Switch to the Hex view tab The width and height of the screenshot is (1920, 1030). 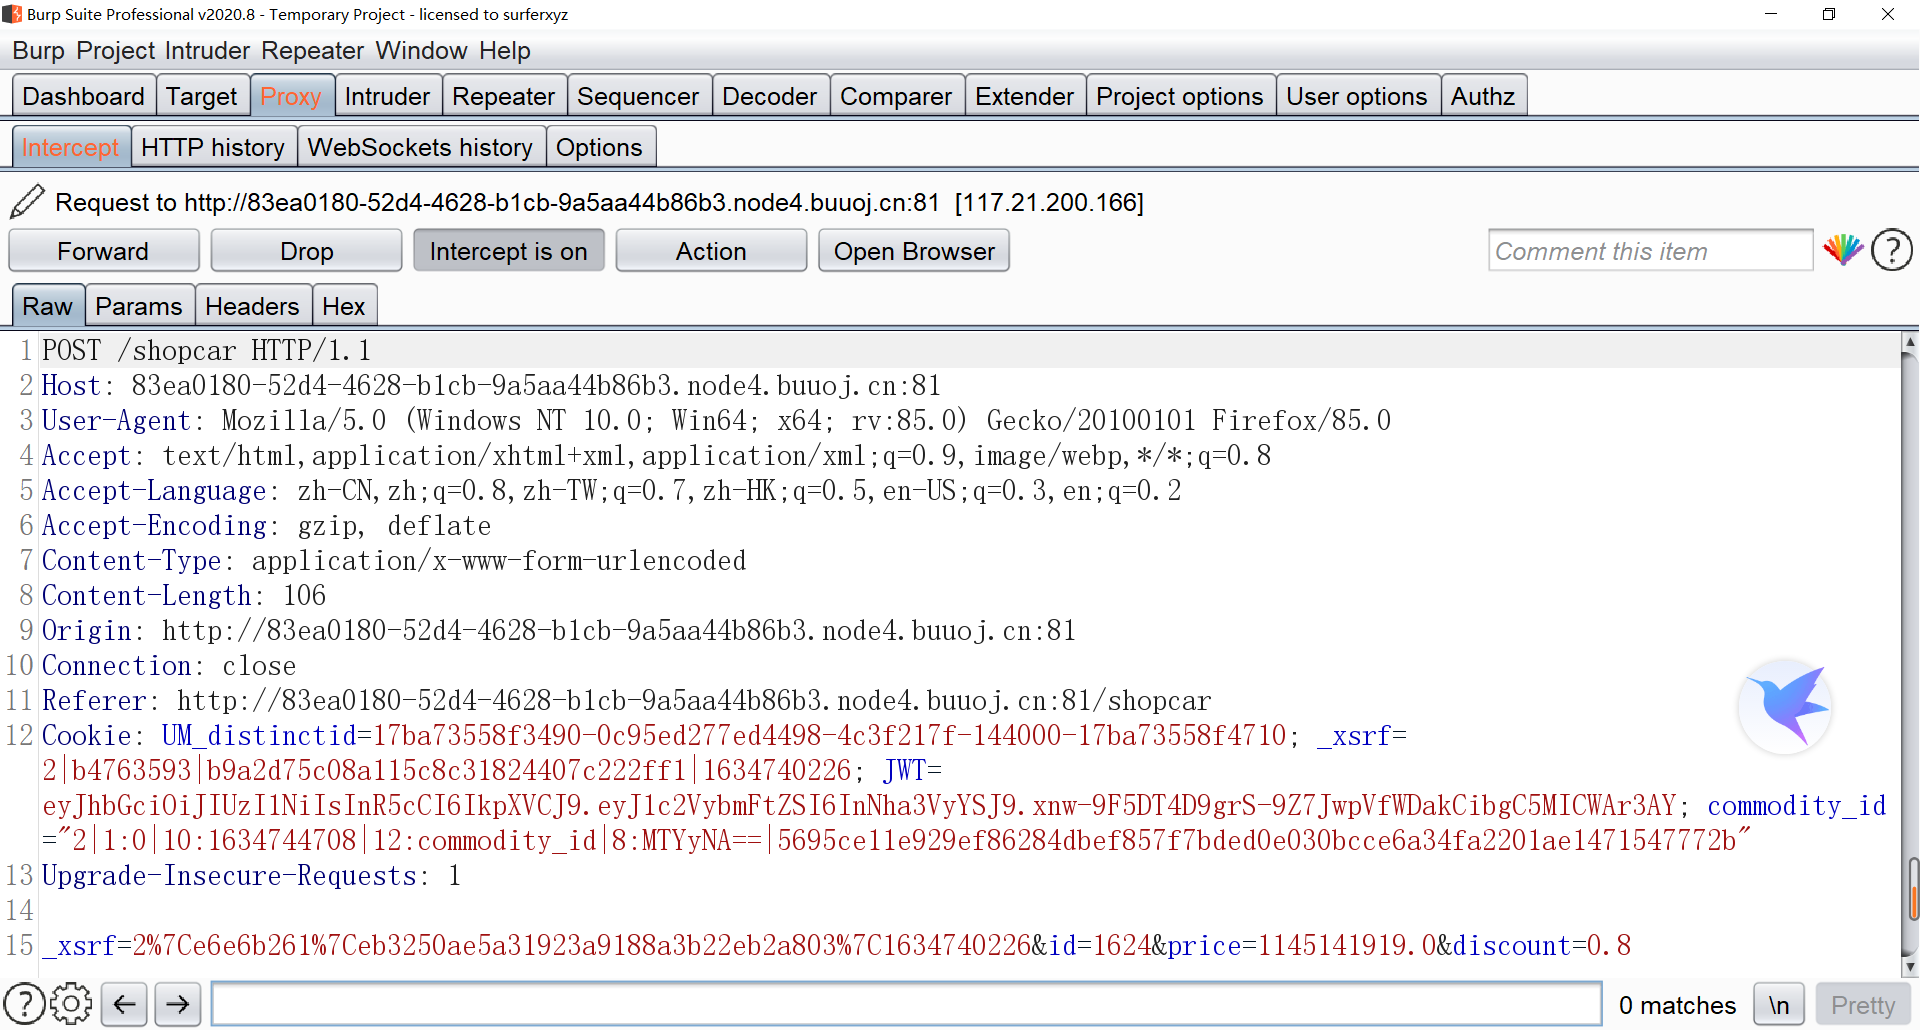tap(344, 306)
